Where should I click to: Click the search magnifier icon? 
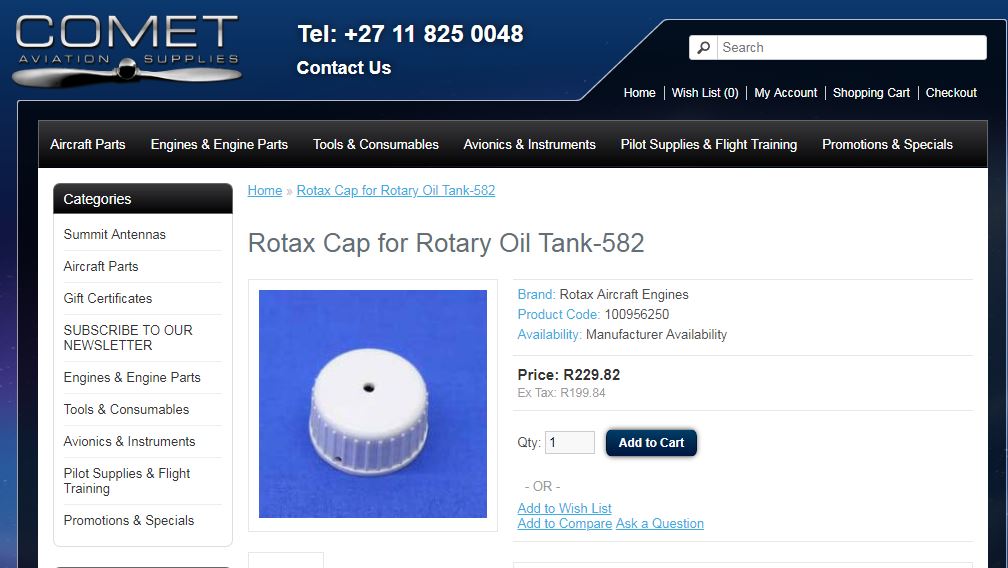tap(703, 48)
